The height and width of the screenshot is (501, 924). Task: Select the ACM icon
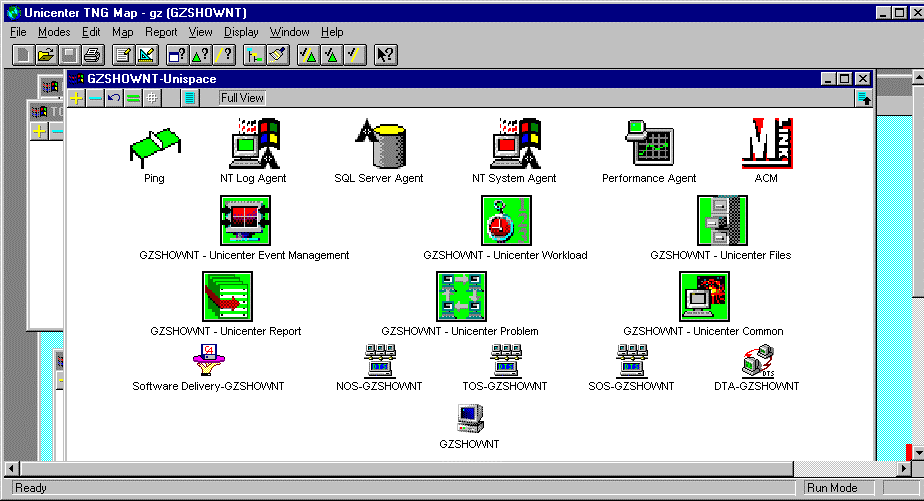click(767, 144)
